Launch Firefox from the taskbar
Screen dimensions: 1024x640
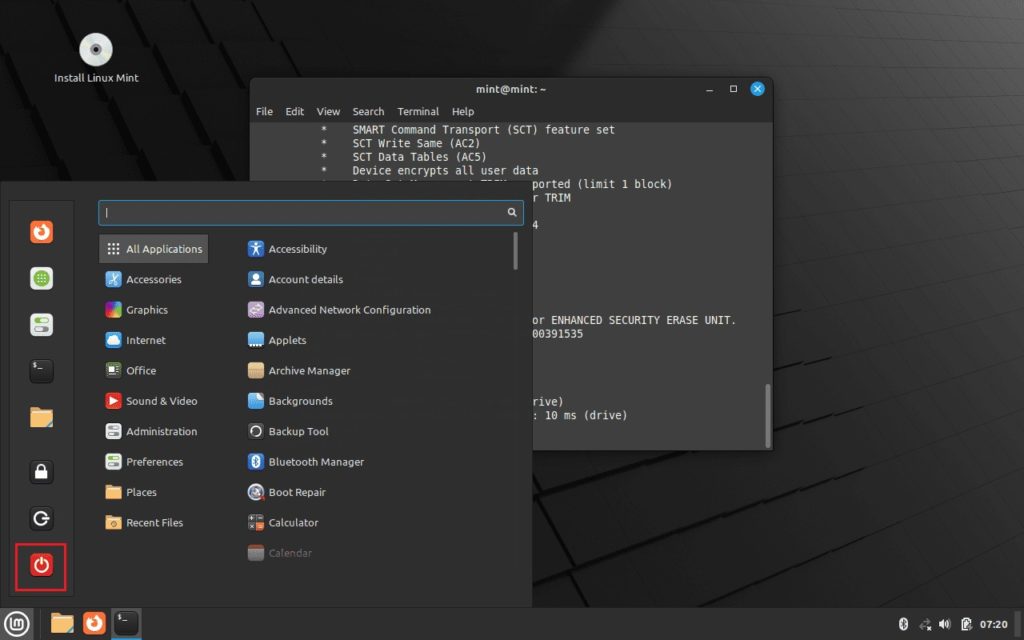(94, 624)
